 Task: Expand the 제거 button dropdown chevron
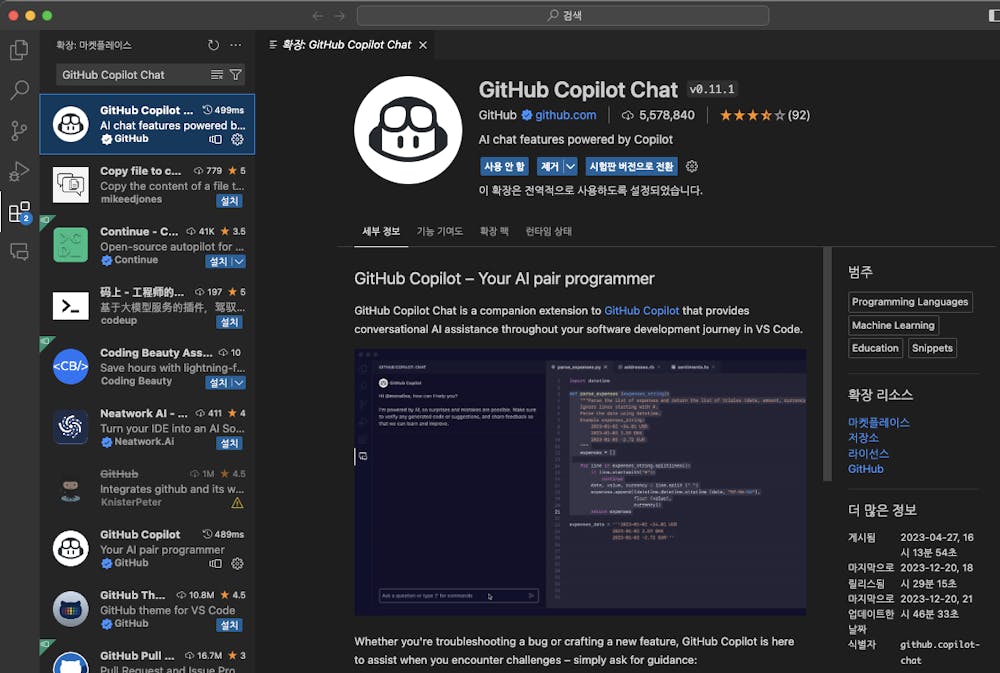pos(570,166)
